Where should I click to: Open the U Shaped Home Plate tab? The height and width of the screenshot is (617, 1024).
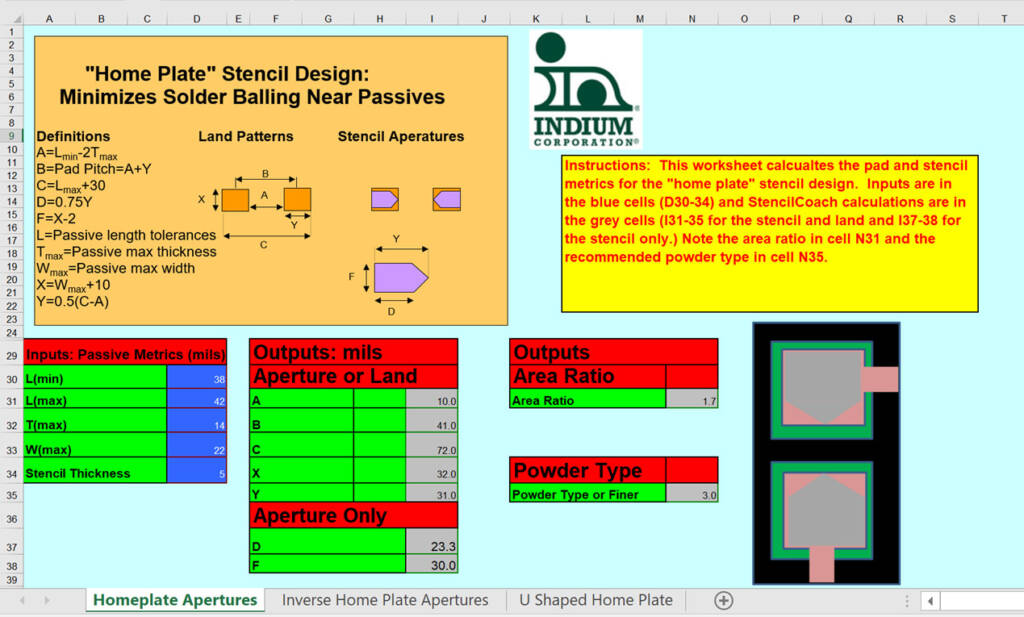tap(595, 600)
